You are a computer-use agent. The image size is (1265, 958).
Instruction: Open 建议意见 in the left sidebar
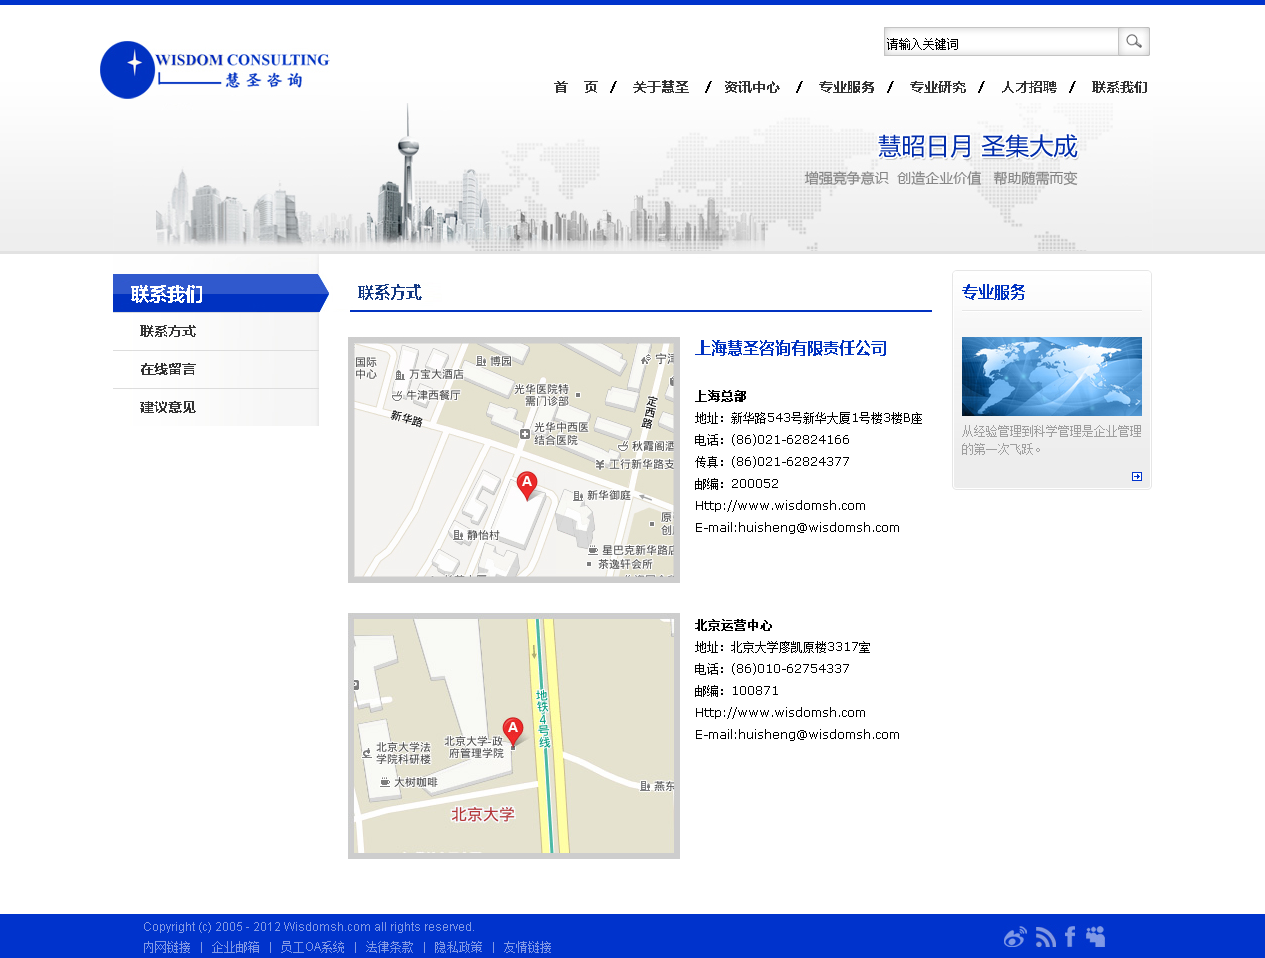pos(168,408)
